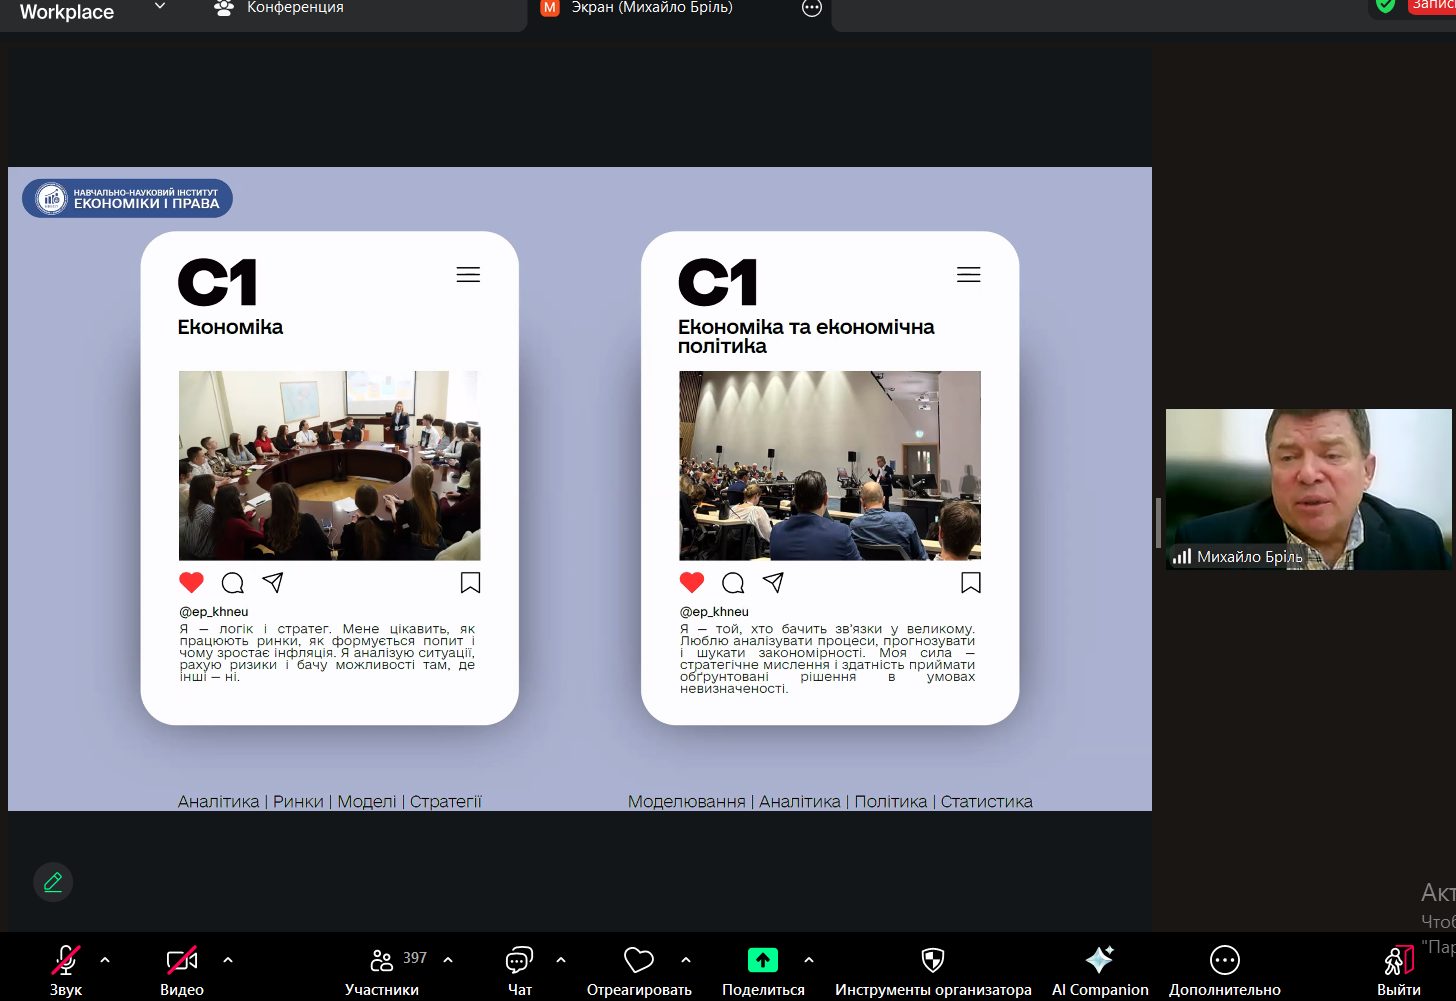This screenshot has height=1001, width=1456.
Task: Open the Дополнительно more options menu
Action: [1224, 961]
